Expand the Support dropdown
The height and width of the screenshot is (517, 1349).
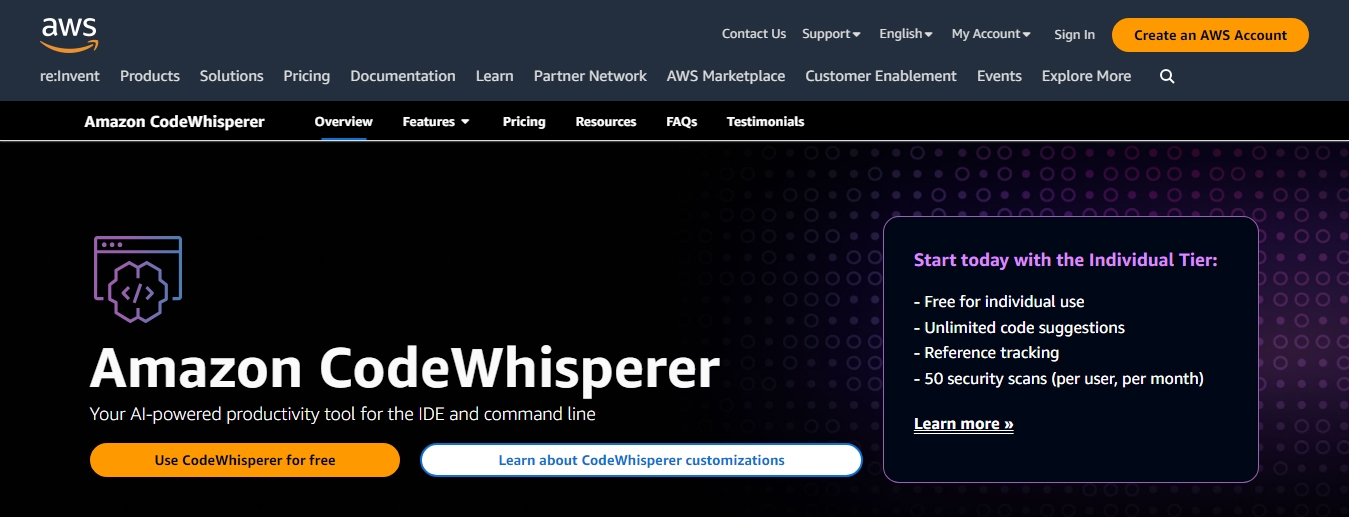(830, 34)
